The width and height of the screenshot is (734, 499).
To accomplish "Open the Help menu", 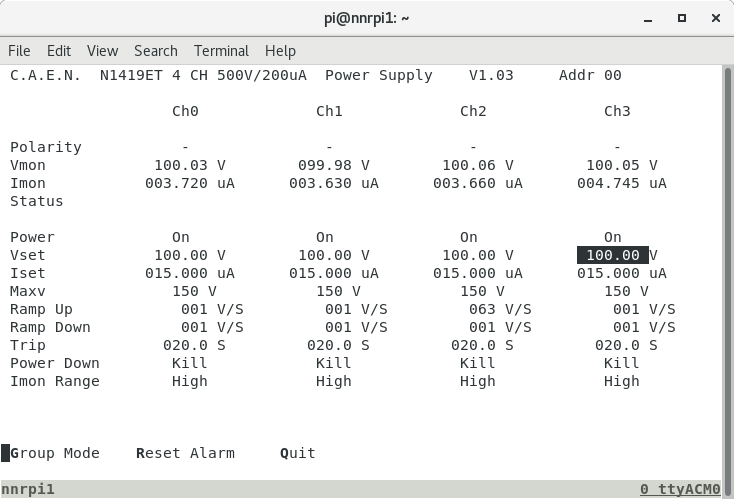I will pyautogui.click(x=280, y=51).
